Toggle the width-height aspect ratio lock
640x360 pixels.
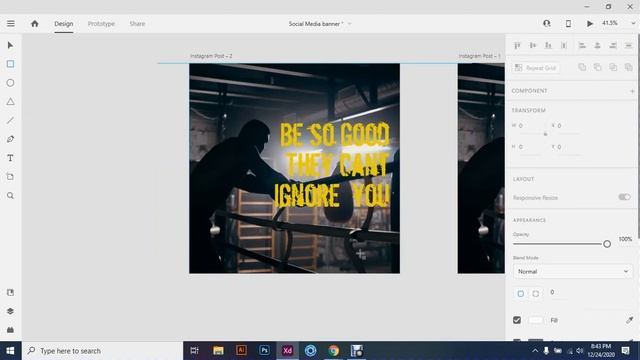[x=545, y=134]
